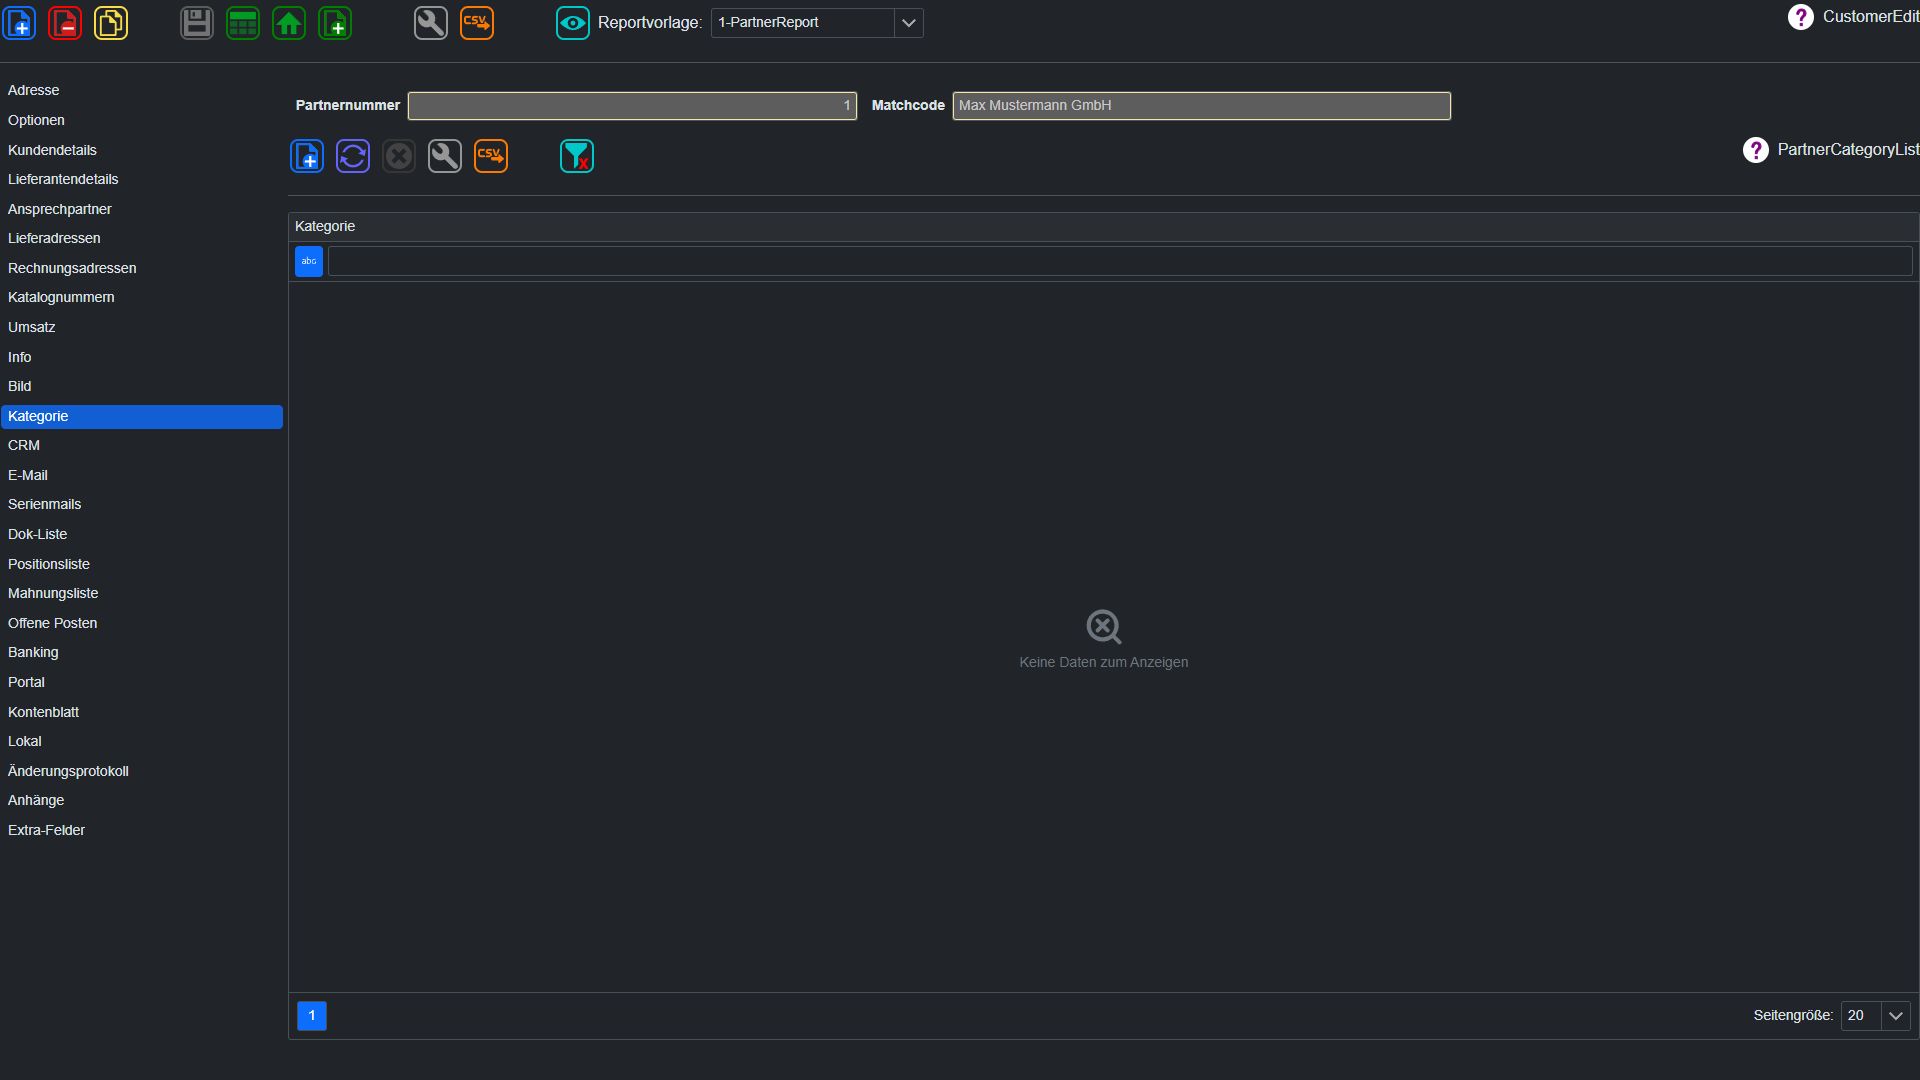Click the green home icon

point(289,23)
